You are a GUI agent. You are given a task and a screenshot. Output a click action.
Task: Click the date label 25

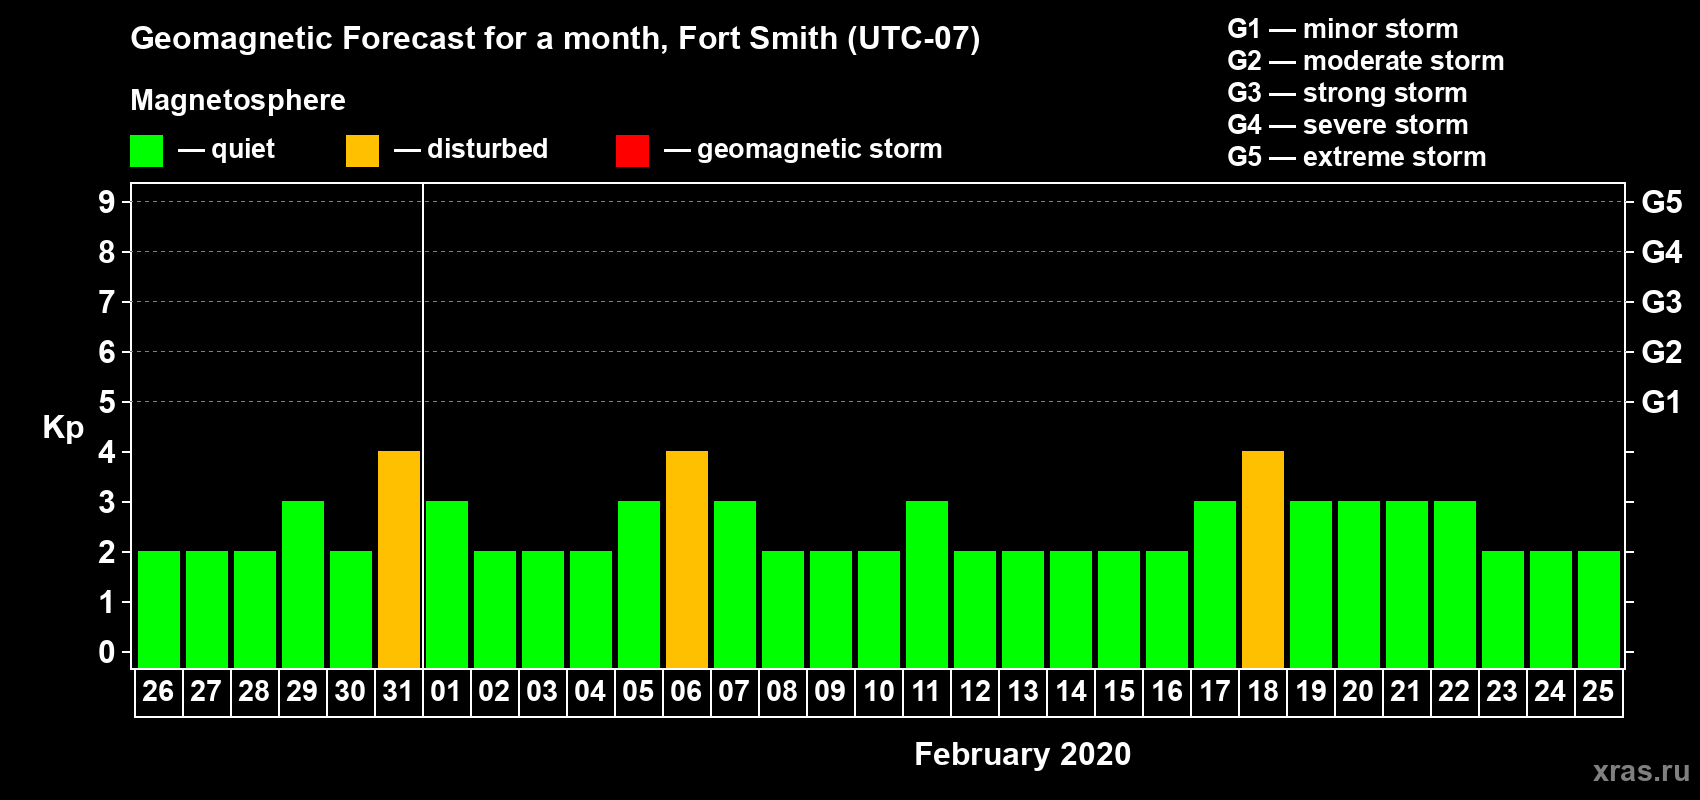[1598, 691]
